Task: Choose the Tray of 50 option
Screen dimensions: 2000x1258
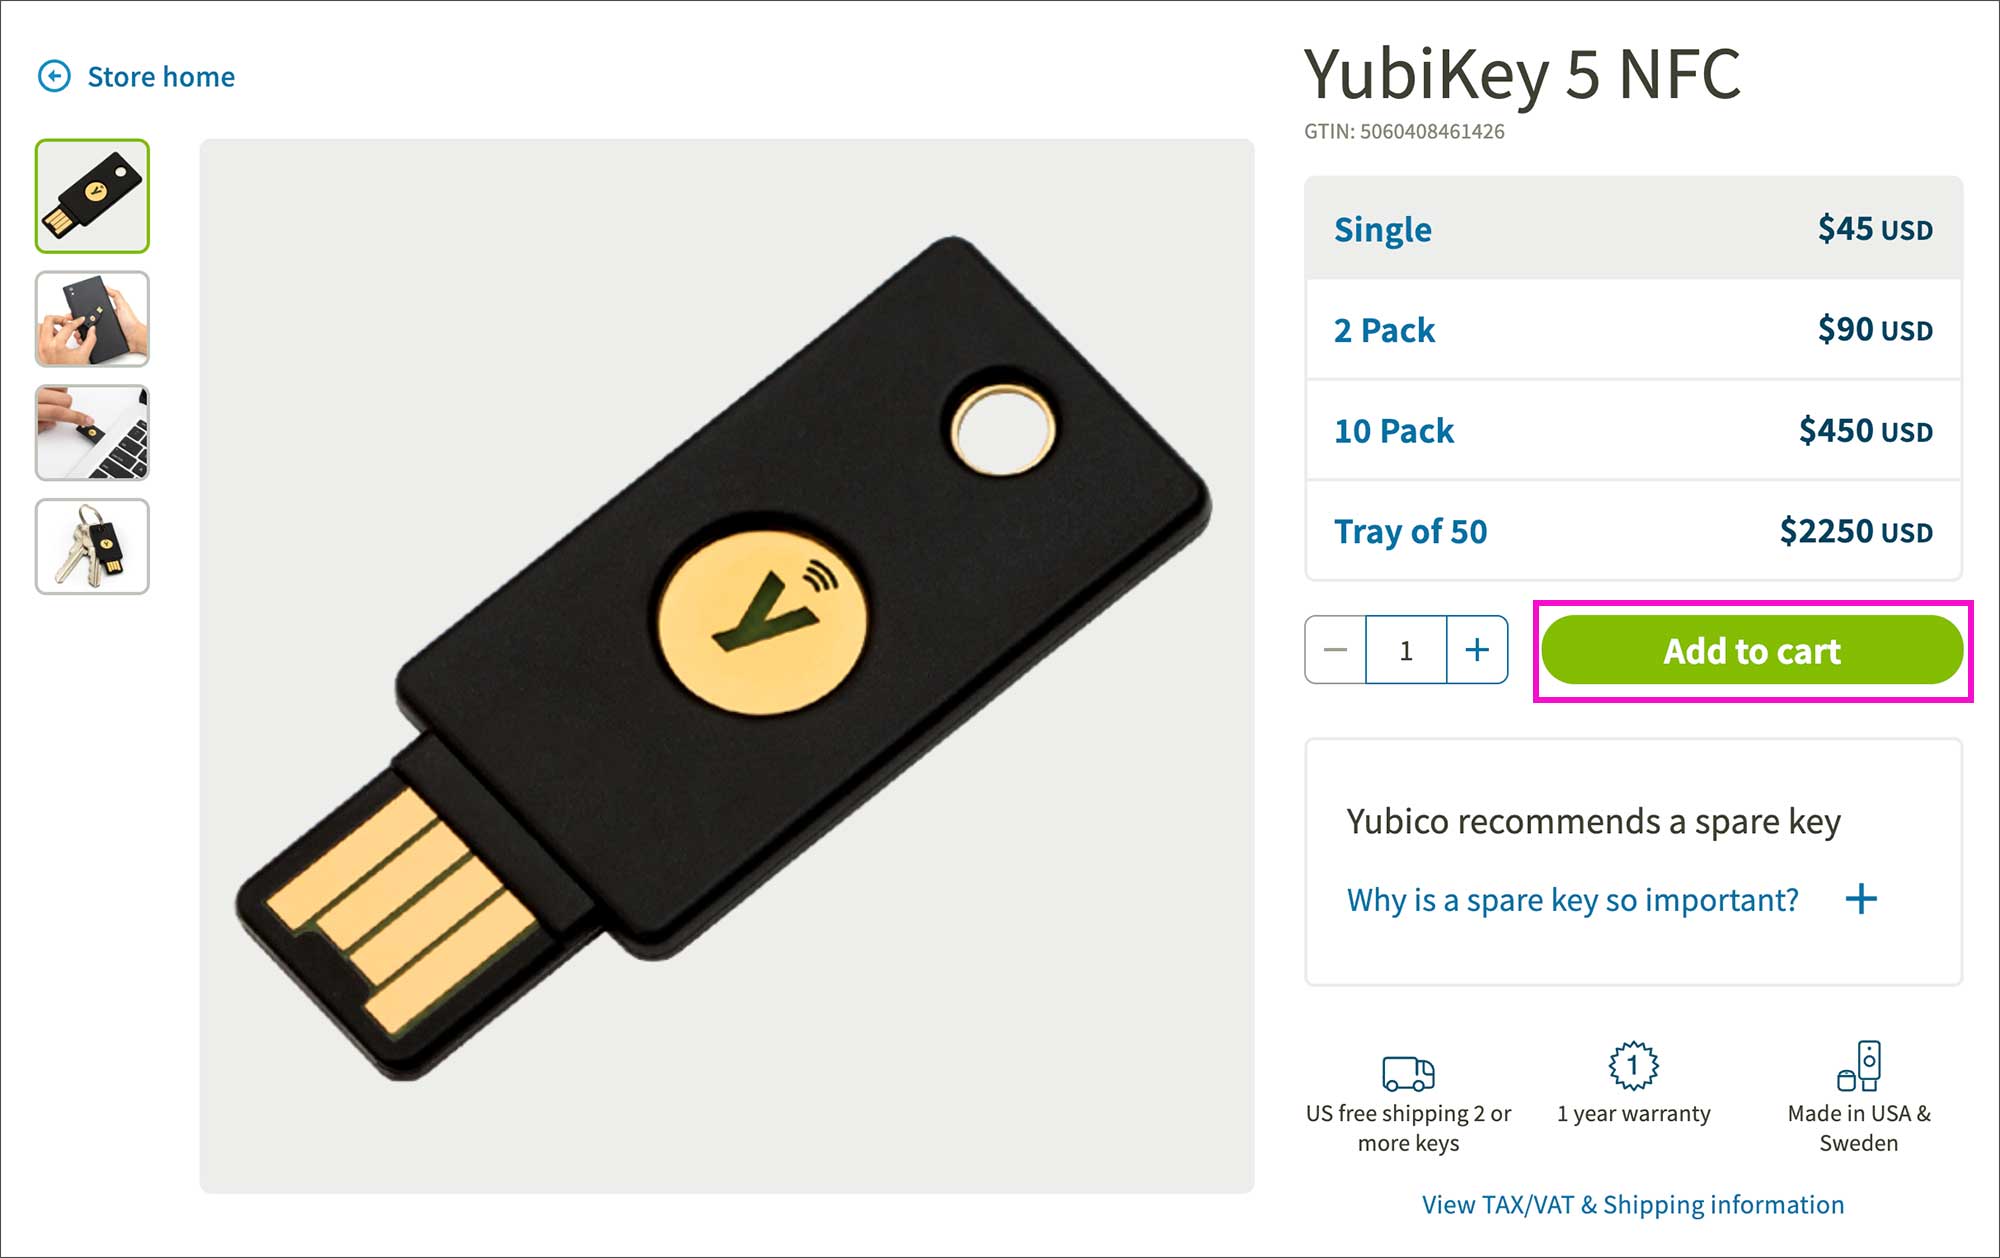Action: 1633,531
